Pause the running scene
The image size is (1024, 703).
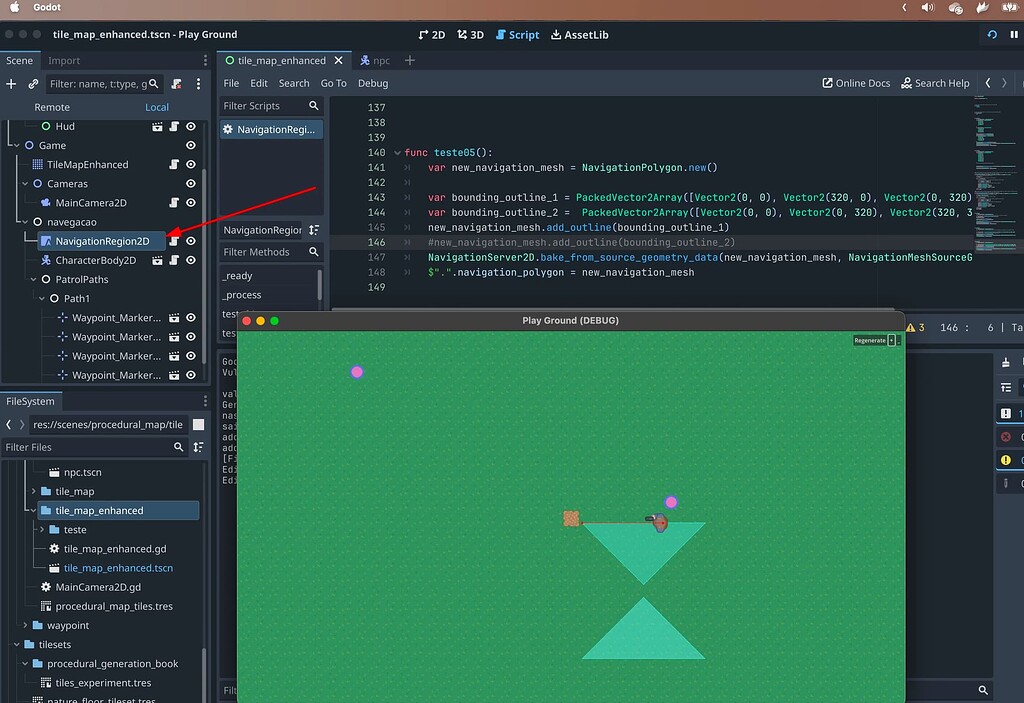coord(1014,34)
